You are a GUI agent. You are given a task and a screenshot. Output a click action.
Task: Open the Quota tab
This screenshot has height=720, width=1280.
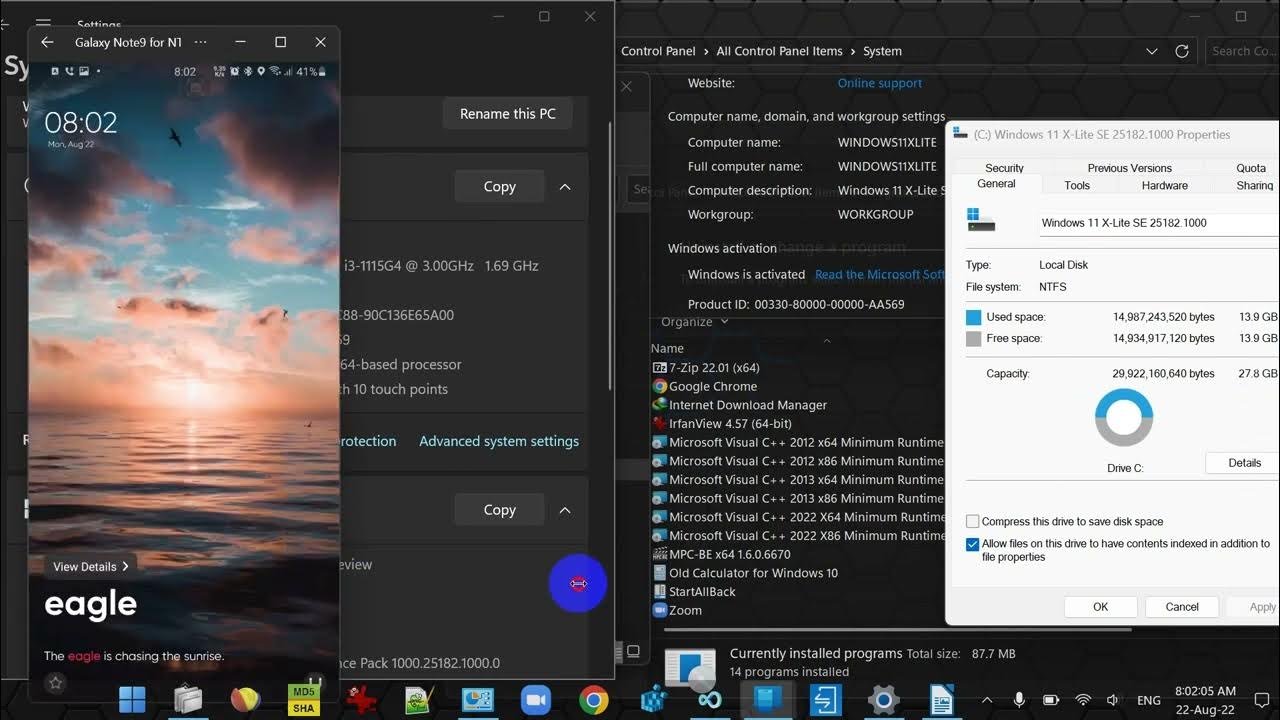(x=1251, y=168)
